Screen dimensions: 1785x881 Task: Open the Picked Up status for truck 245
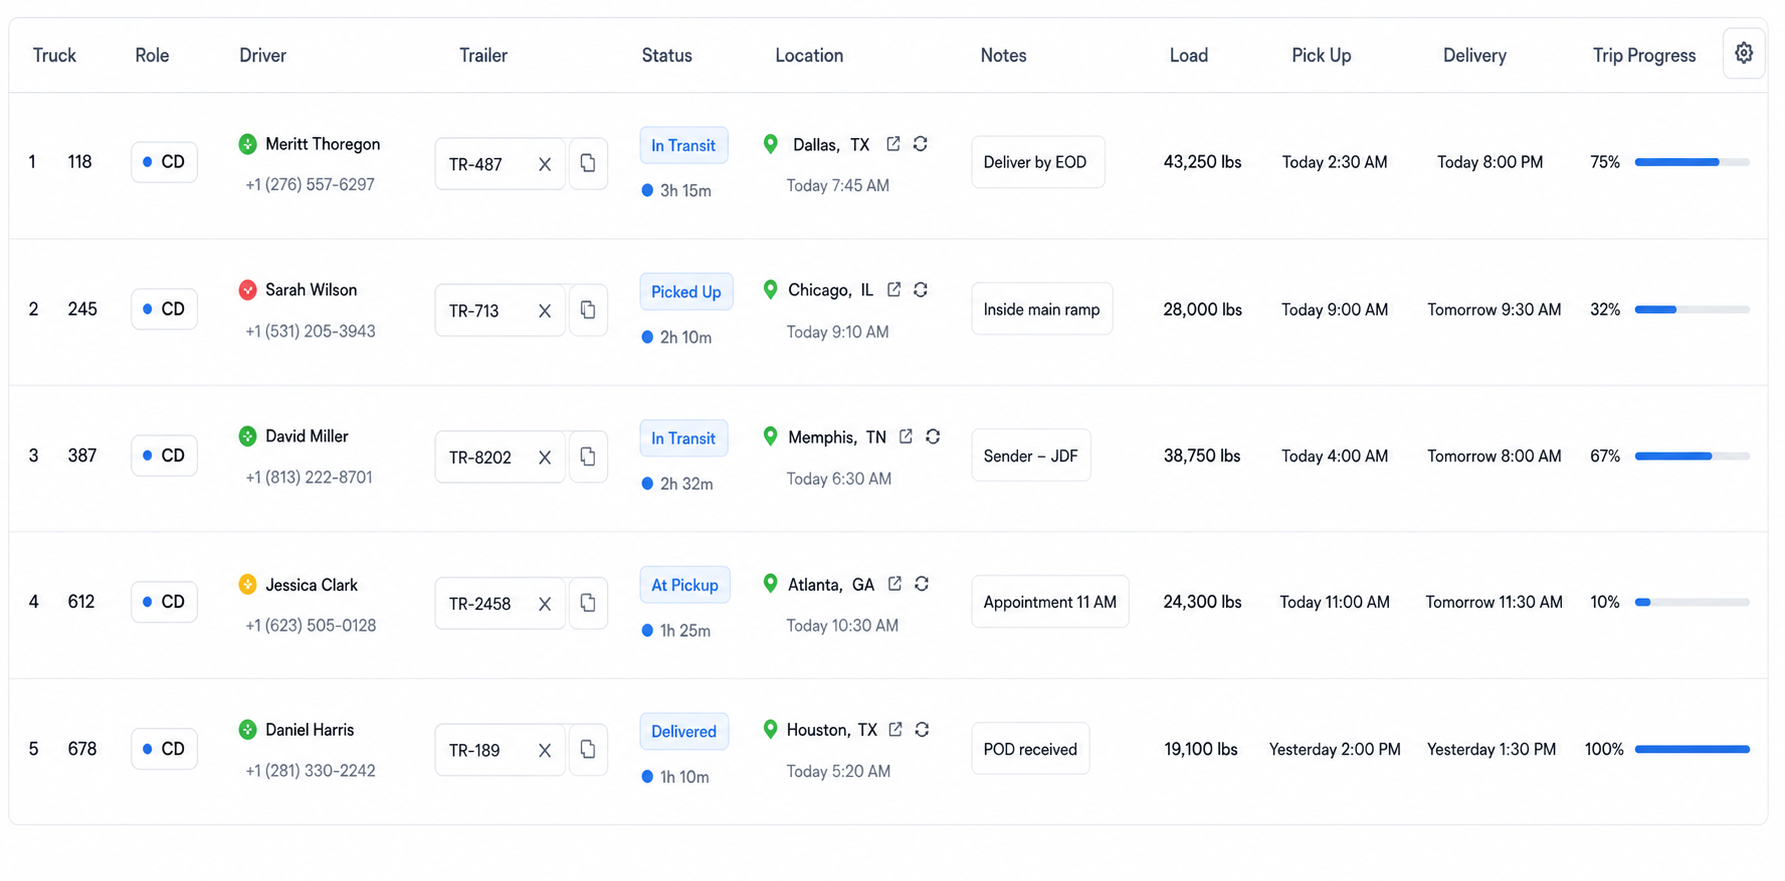click(x=686, y=292)
